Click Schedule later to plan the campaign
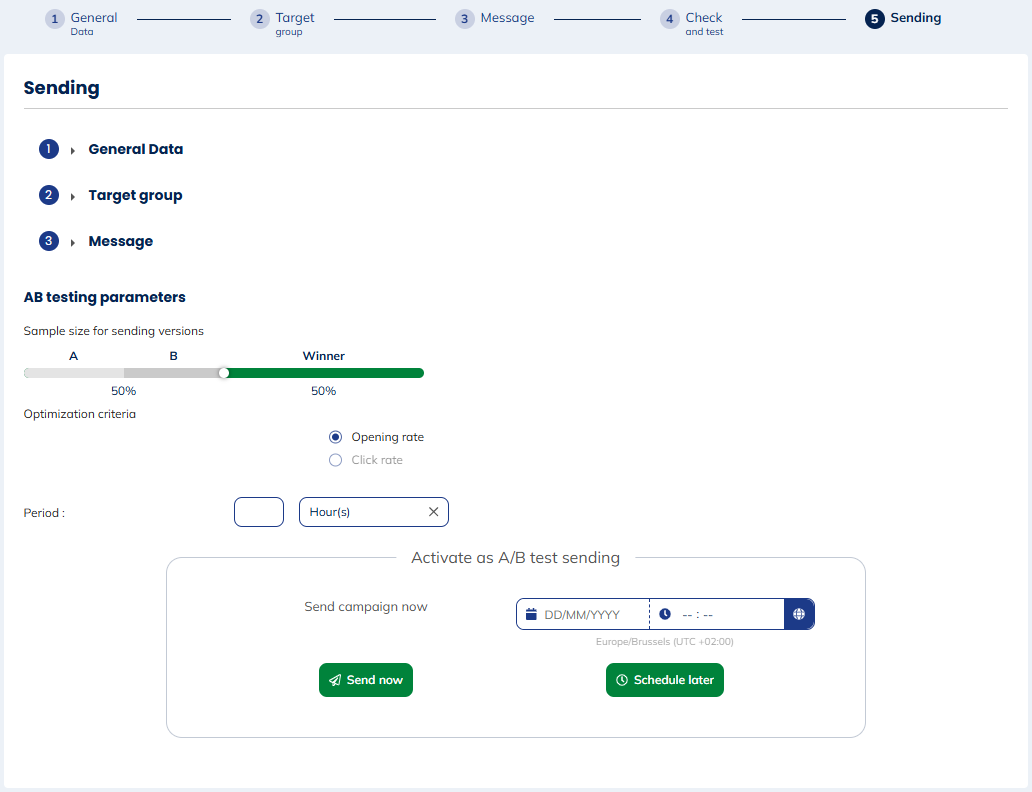Image resolution: width=1032 pixels, height=792 pixels. click(664, 679)
